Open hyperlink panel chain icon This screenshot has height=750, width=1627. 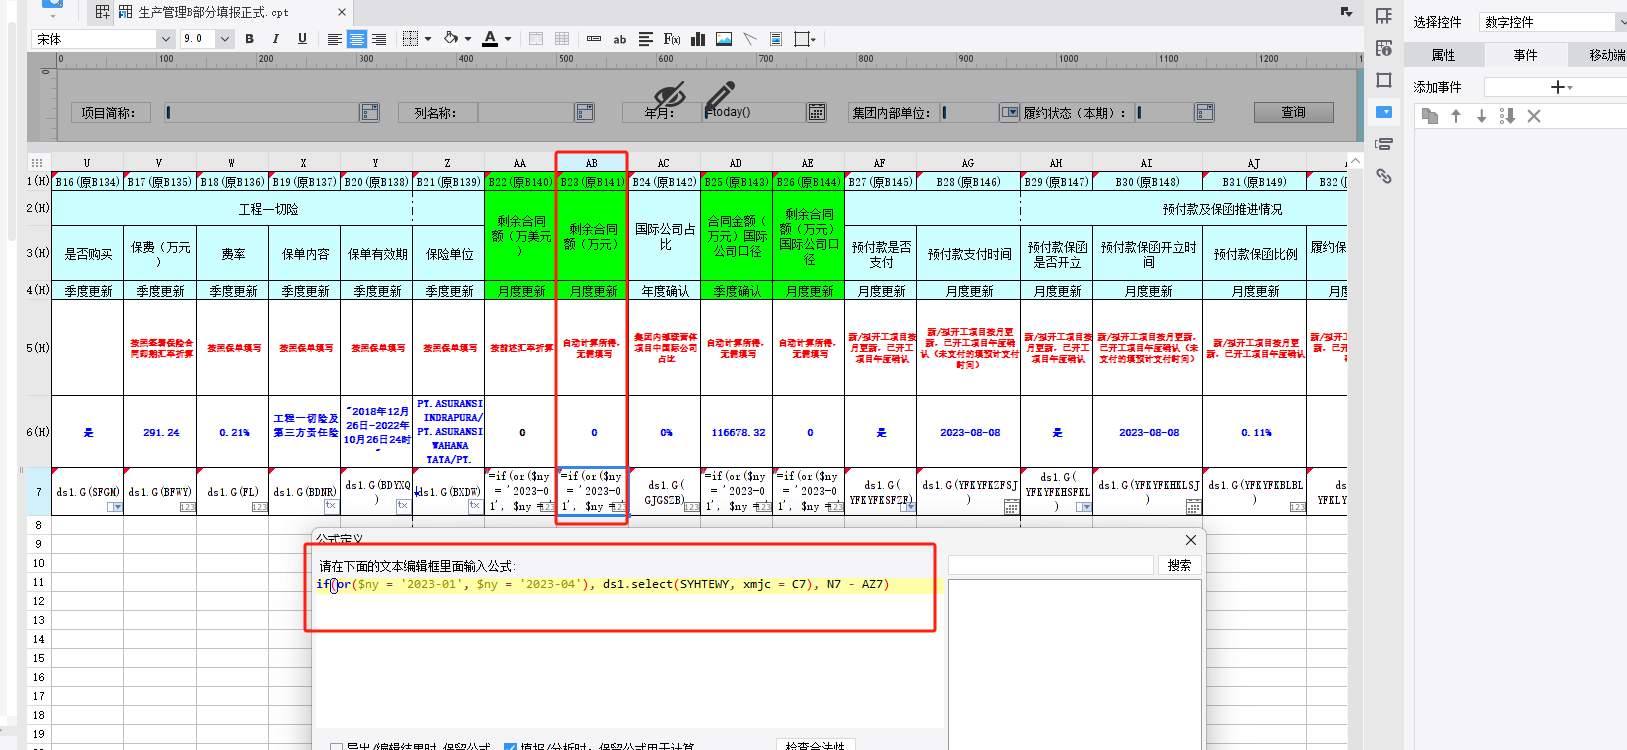click(1384, 176)
